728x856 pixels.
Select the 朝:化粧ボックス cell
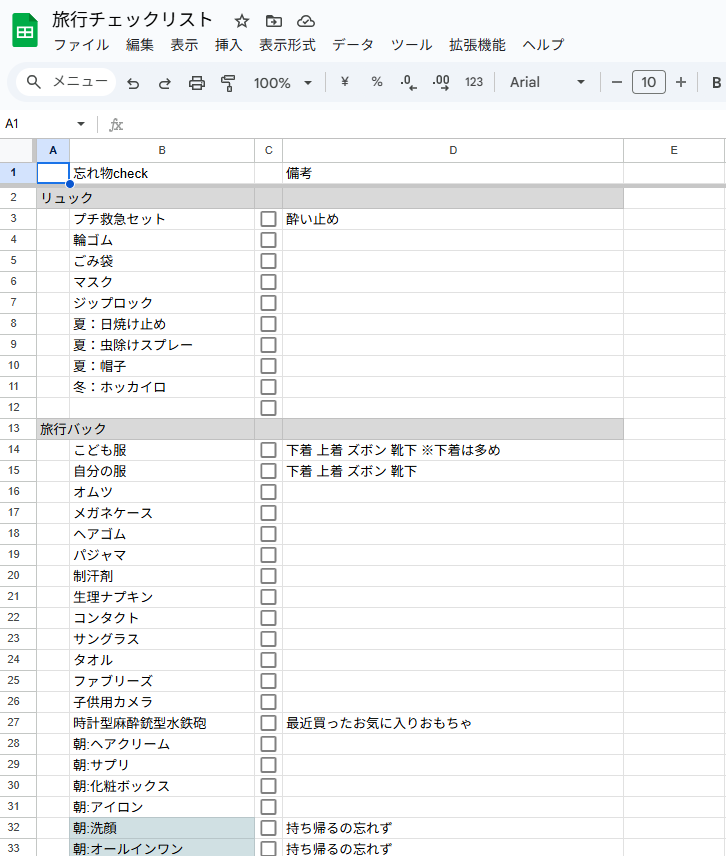click(162, 786)
